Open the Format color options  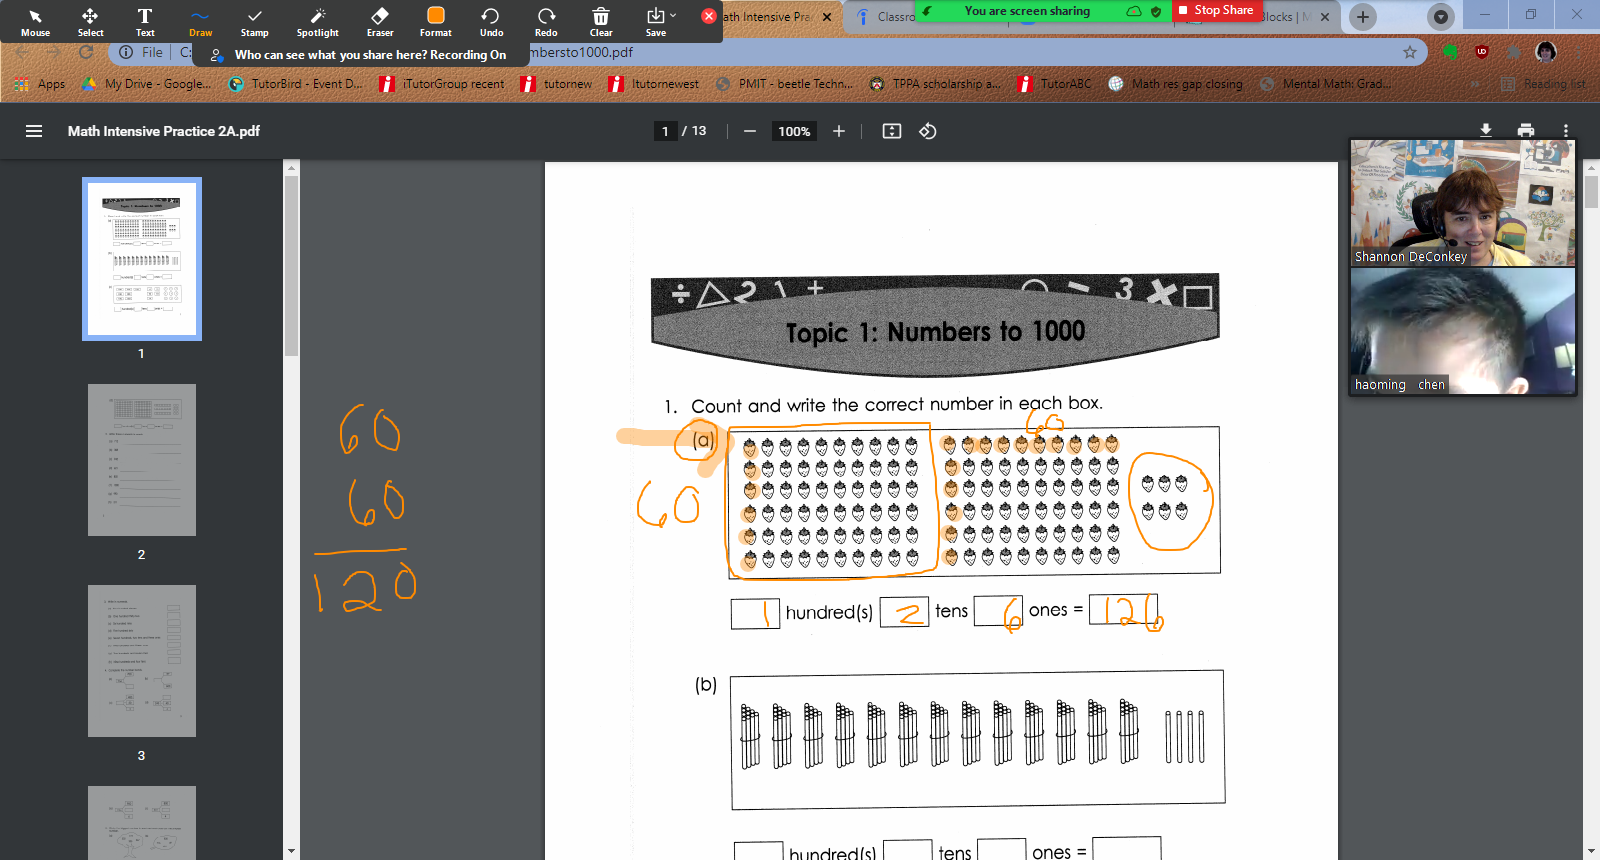[x=436, y=21]
